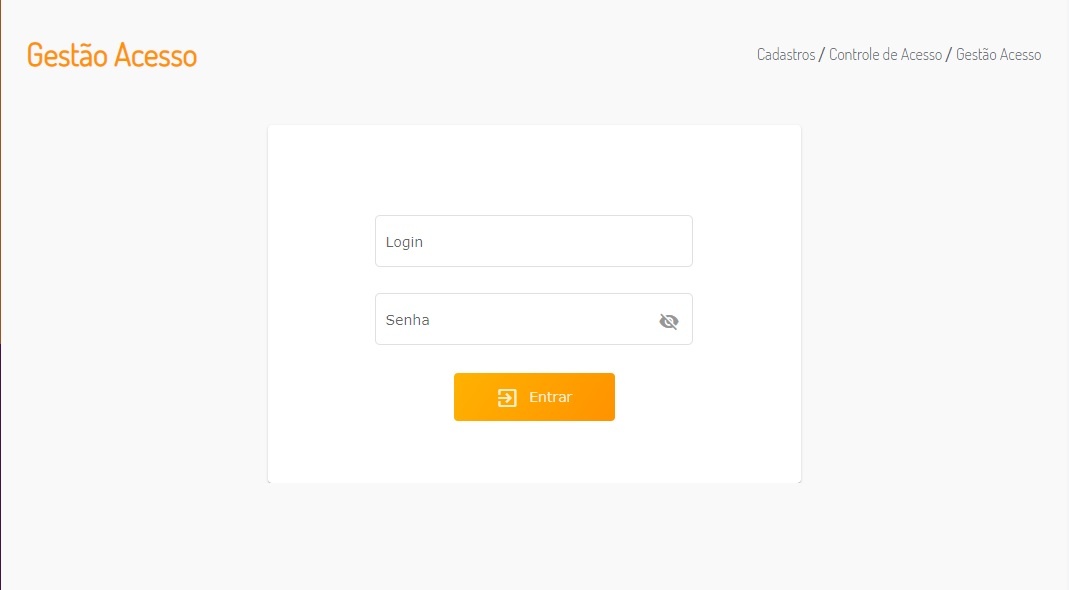Click blank card area below Entrar button
The image size is (1069, 590).
click(533, 452)
